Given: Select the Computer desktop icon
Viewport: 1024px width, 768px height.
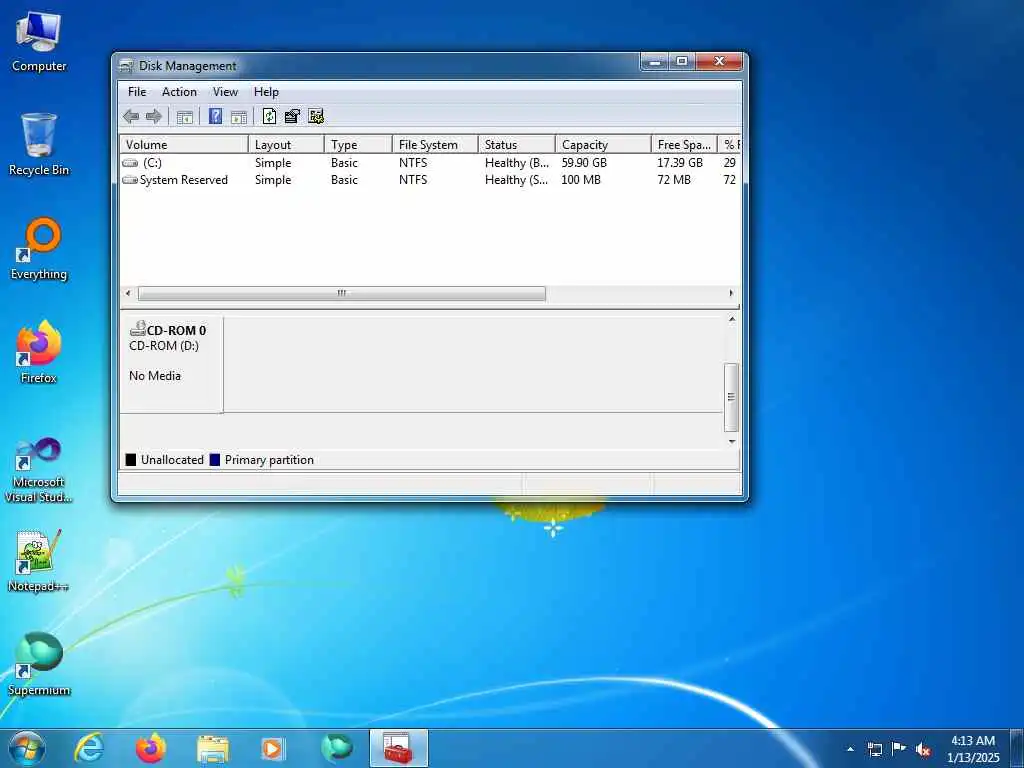Looking at the screenshot, I should [39, 42].
